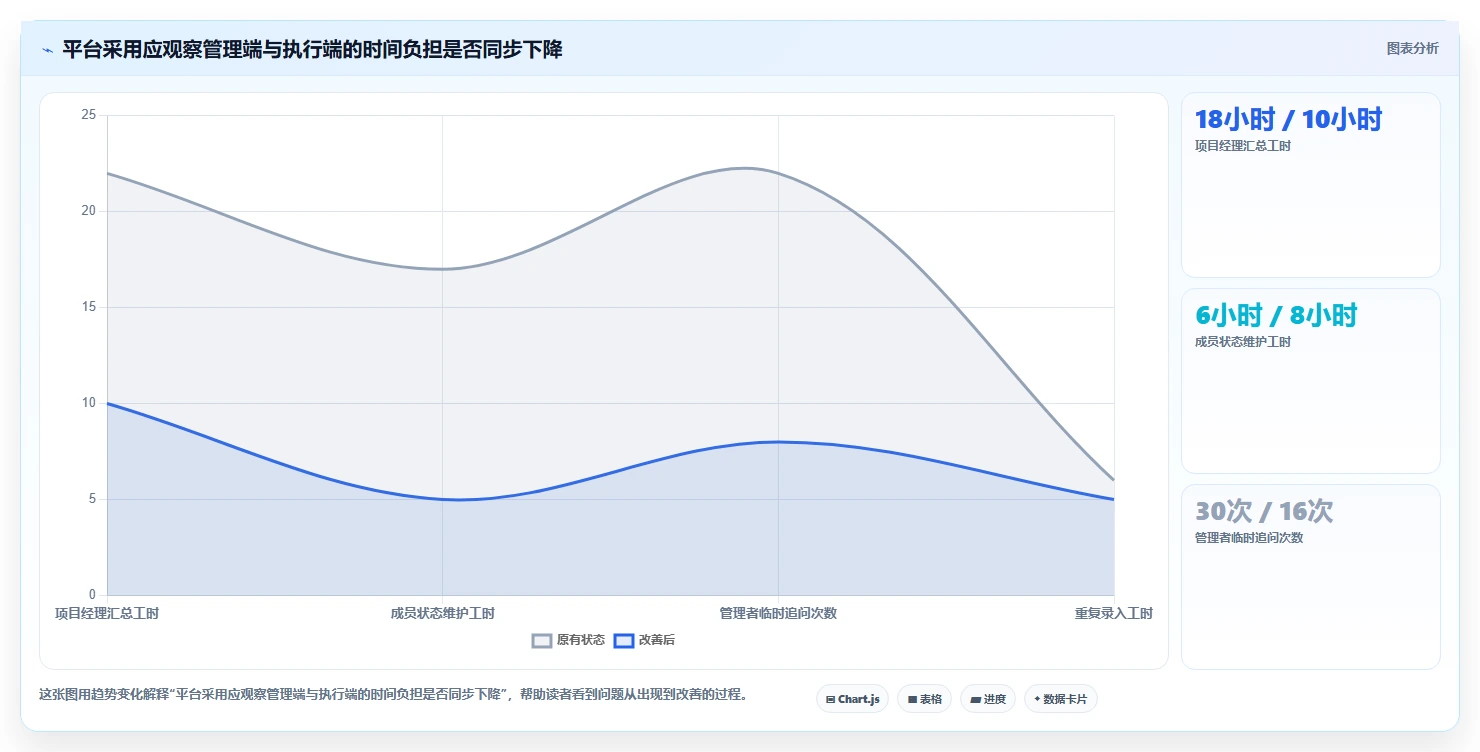The image size is (1480, 752).
Task: Click the 数据卡片 tag
Action: click(x=1060, y=699)
